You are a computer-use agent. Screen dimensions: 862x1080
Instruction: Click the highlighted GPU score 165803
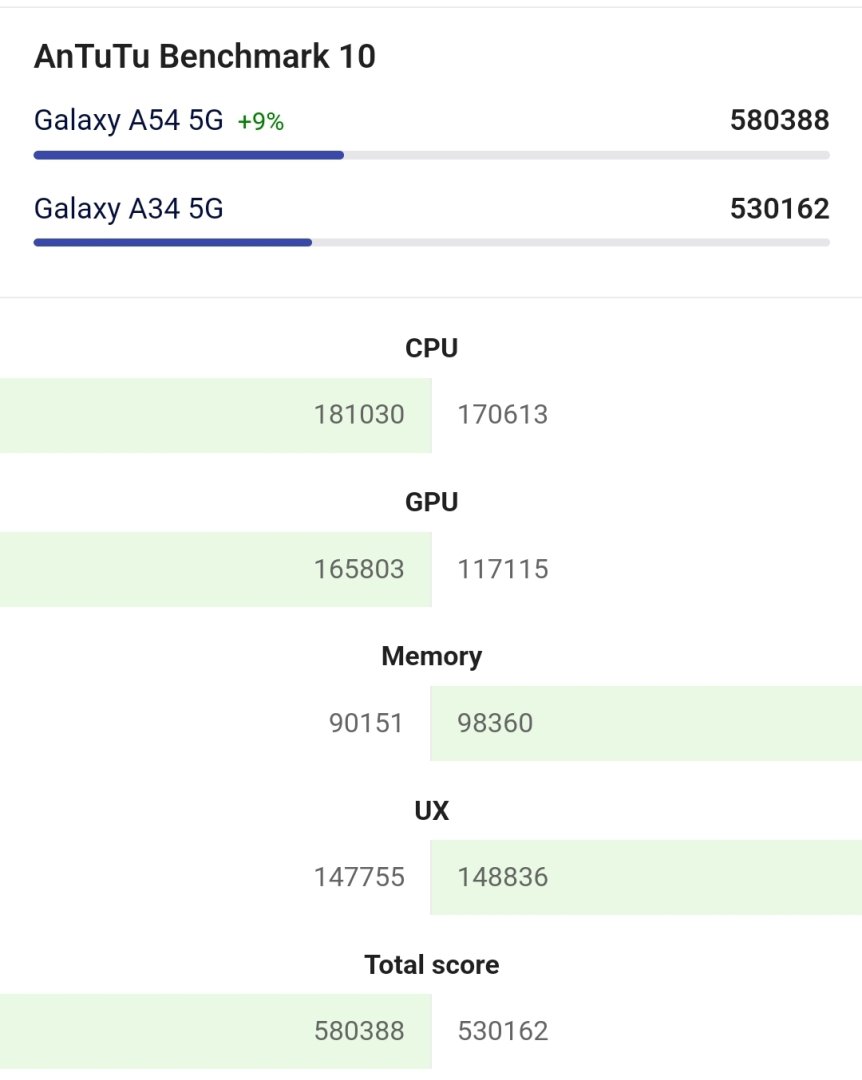(359, 570)
